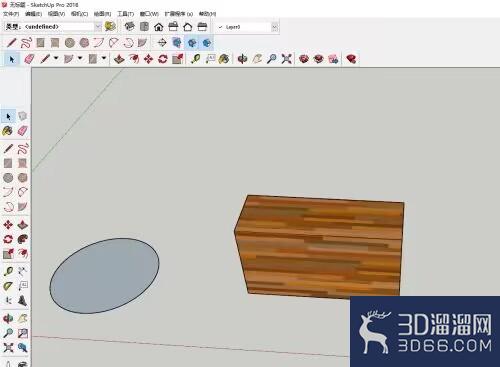Select the Eraser tool in Getting Started toolbar

point(29,59)
